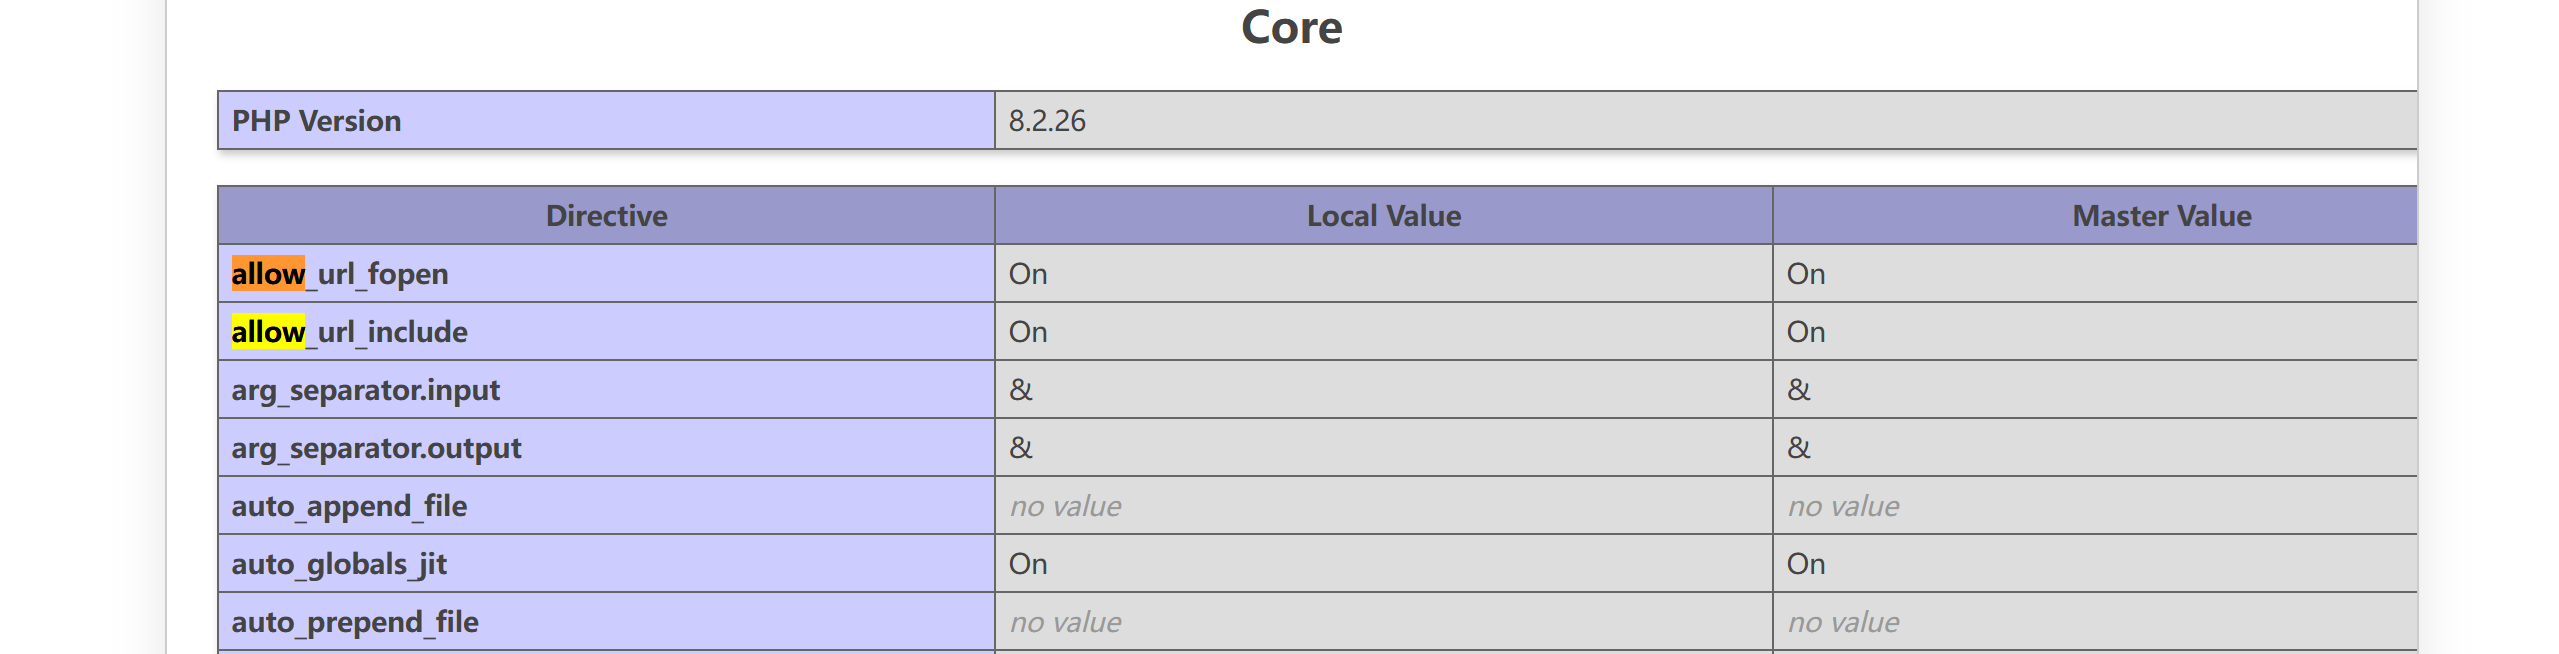Click auto_append_file local no value

(1065, 506)
